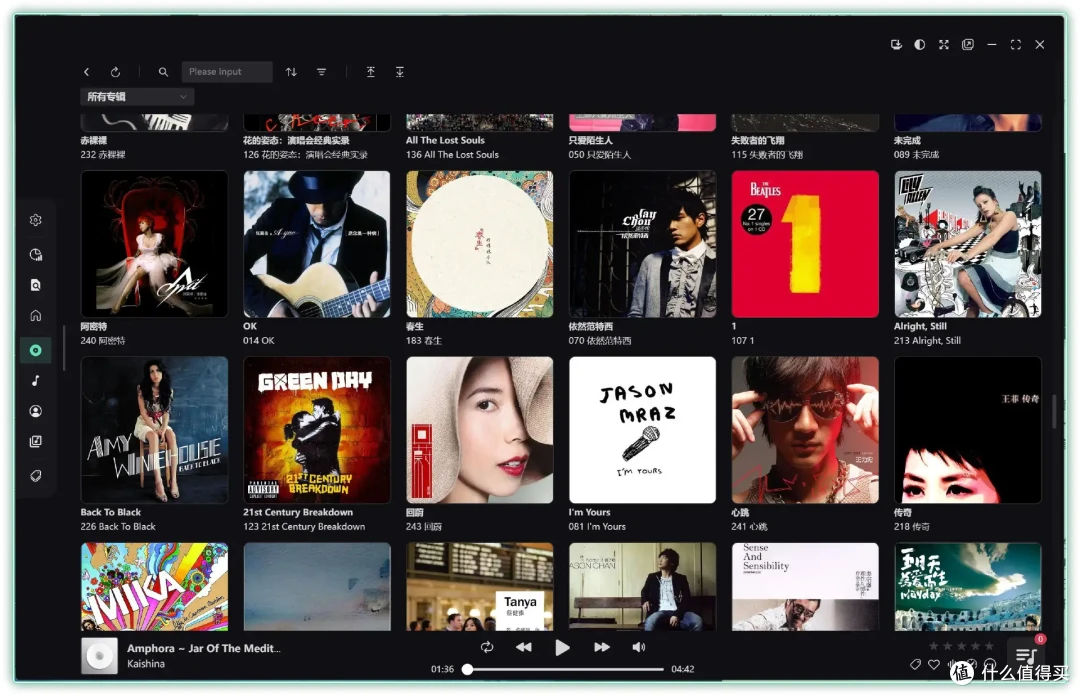Open the 21st Century Breakdown cover
This screenshot has width=1080, height=696.
point(317,430)
